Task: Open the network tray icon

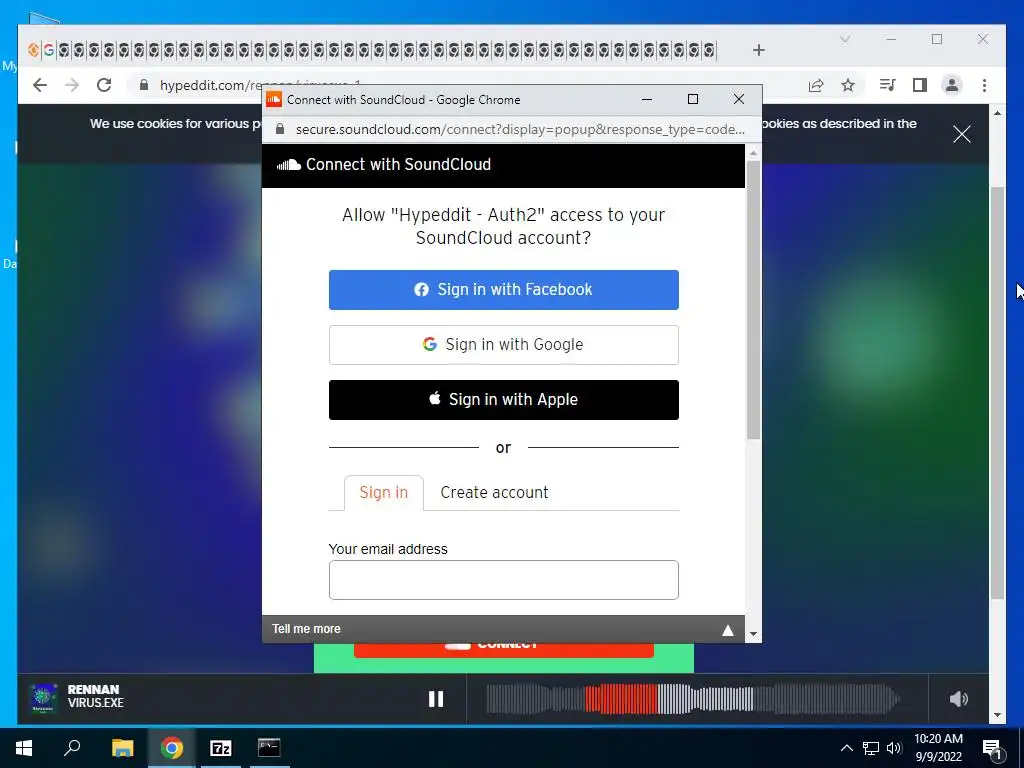Action: tap(871, 748)
